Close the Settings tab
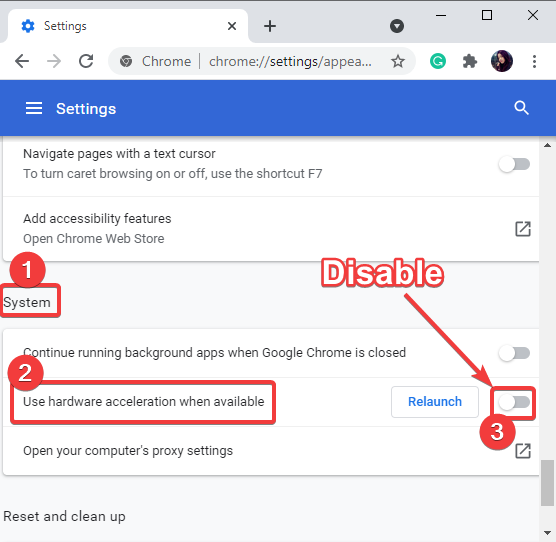The width and height of the screenshot is (556, 542). click(x=232, y=26)
